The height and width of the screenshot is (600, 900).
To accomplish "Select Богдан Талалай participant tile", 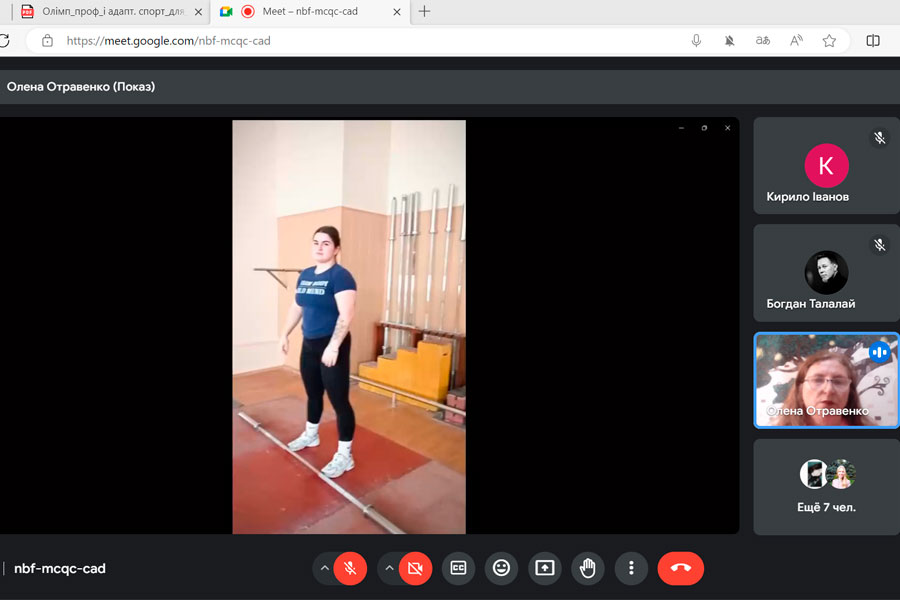I will point(827,273).
